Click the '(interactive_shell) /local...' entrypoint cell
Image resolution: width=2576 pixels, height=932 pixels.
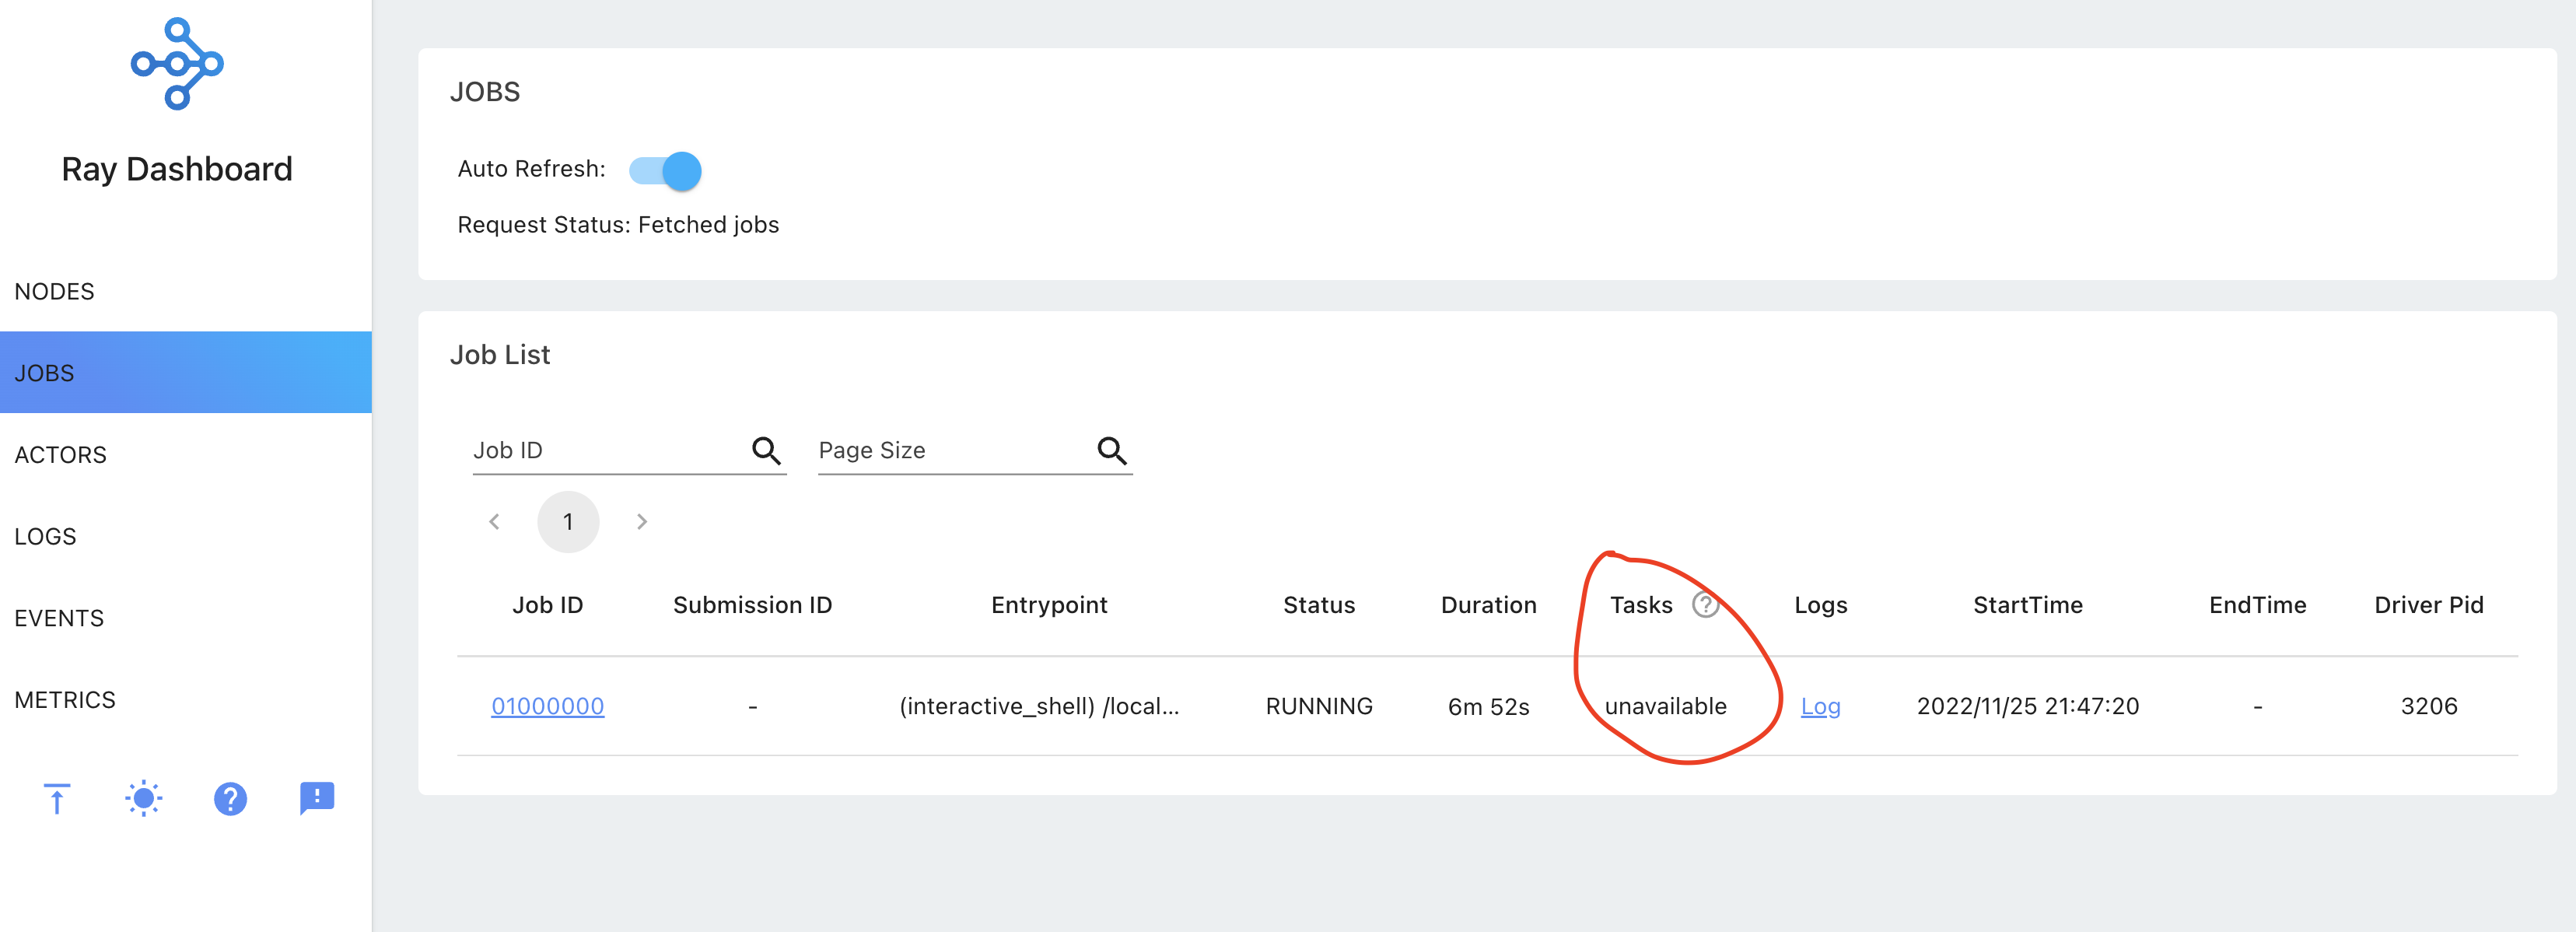pos(1039,706)
